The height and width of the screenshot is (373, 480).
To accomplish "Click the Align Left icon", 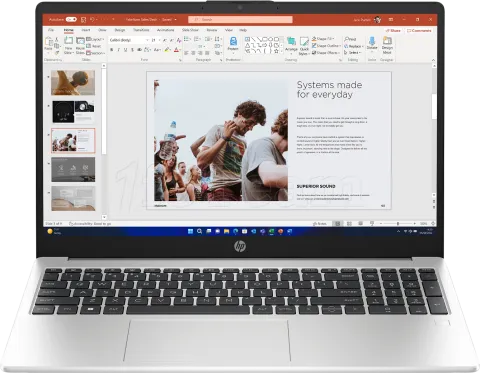I will pos(186,53).
